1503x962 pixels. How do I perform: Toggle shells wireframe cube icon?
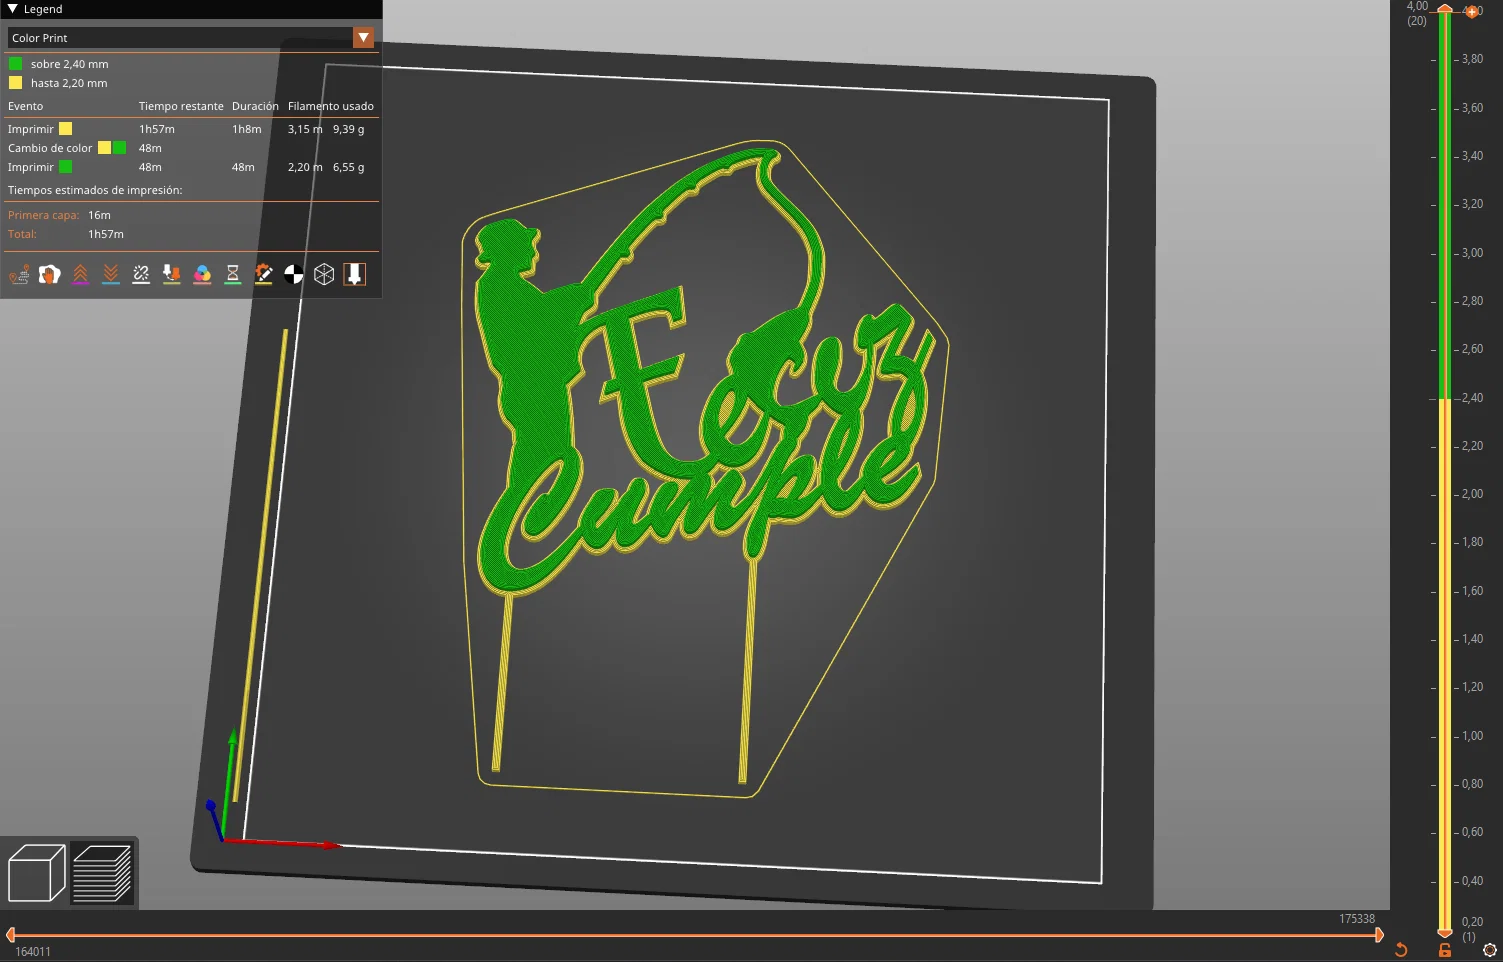tap(324, 274)
